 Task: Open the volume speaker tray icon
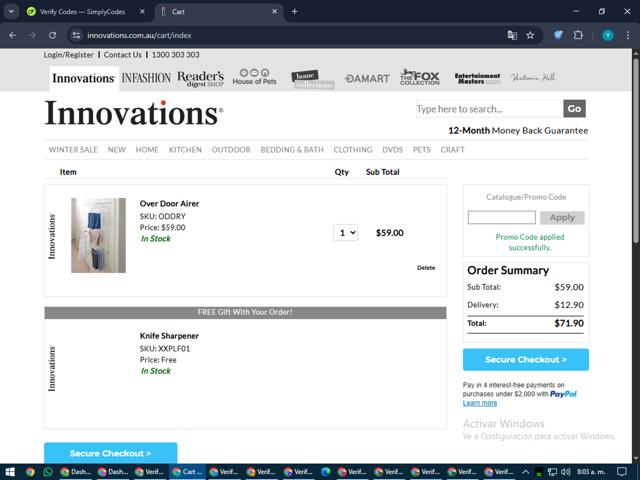(566, 472)
